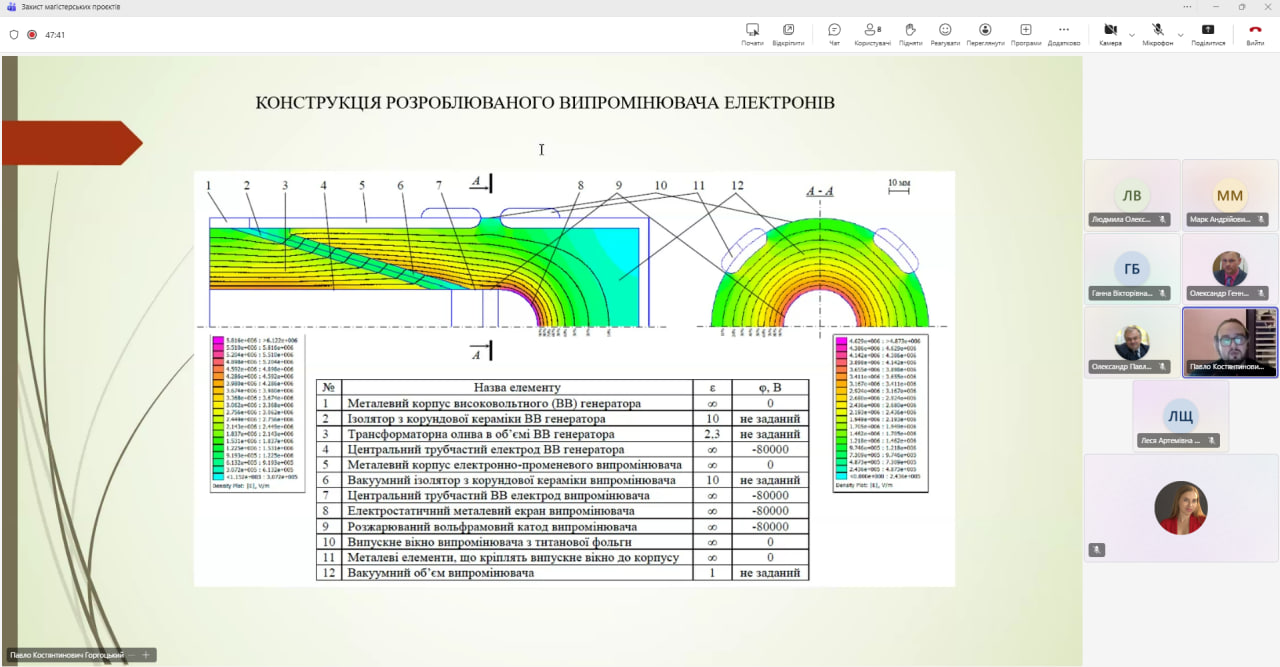Raise hand with the Підняти button
Screen dimensions: 1280x667
[910, 34]
